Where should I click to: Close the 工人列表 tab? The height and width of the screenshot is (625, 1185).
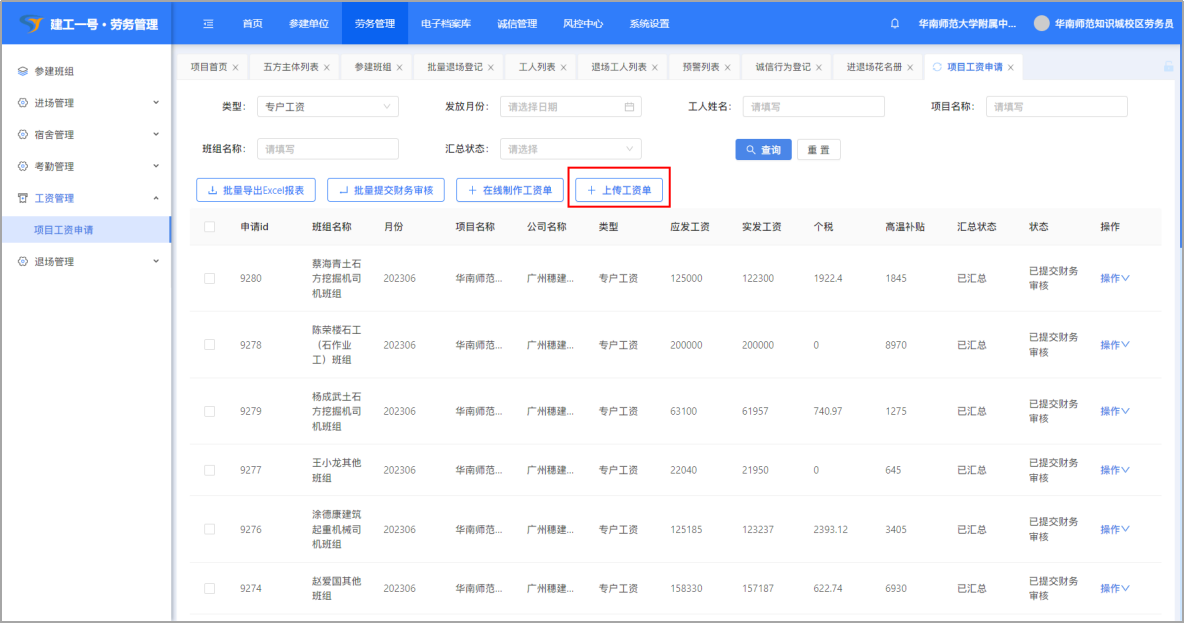[x=563, y=68]
